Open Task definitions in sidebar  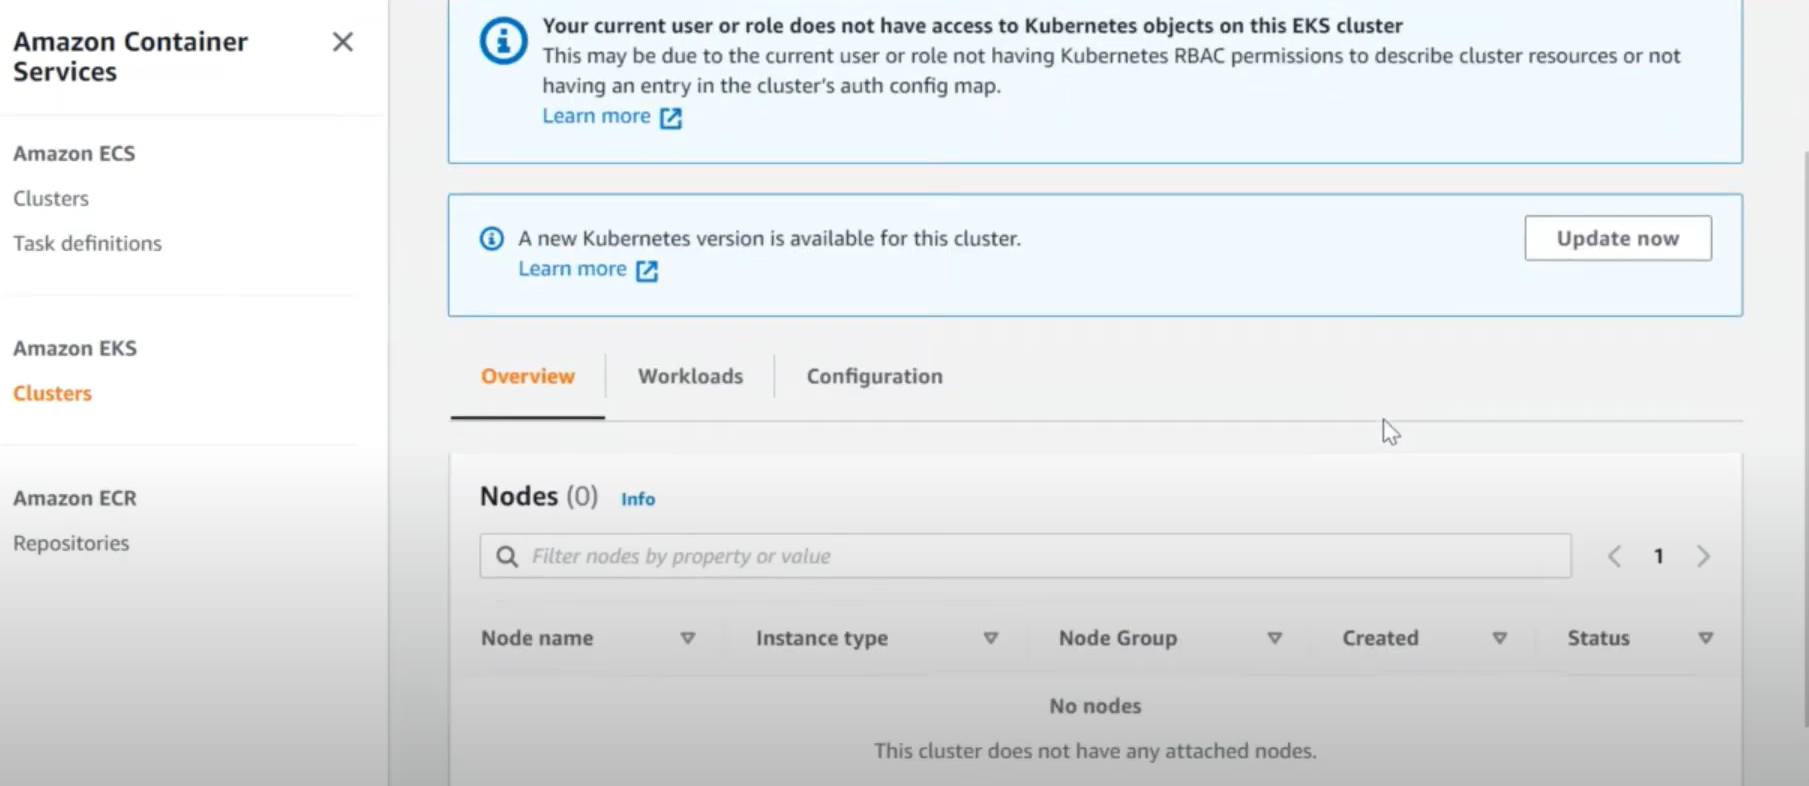tap(87, 243)
